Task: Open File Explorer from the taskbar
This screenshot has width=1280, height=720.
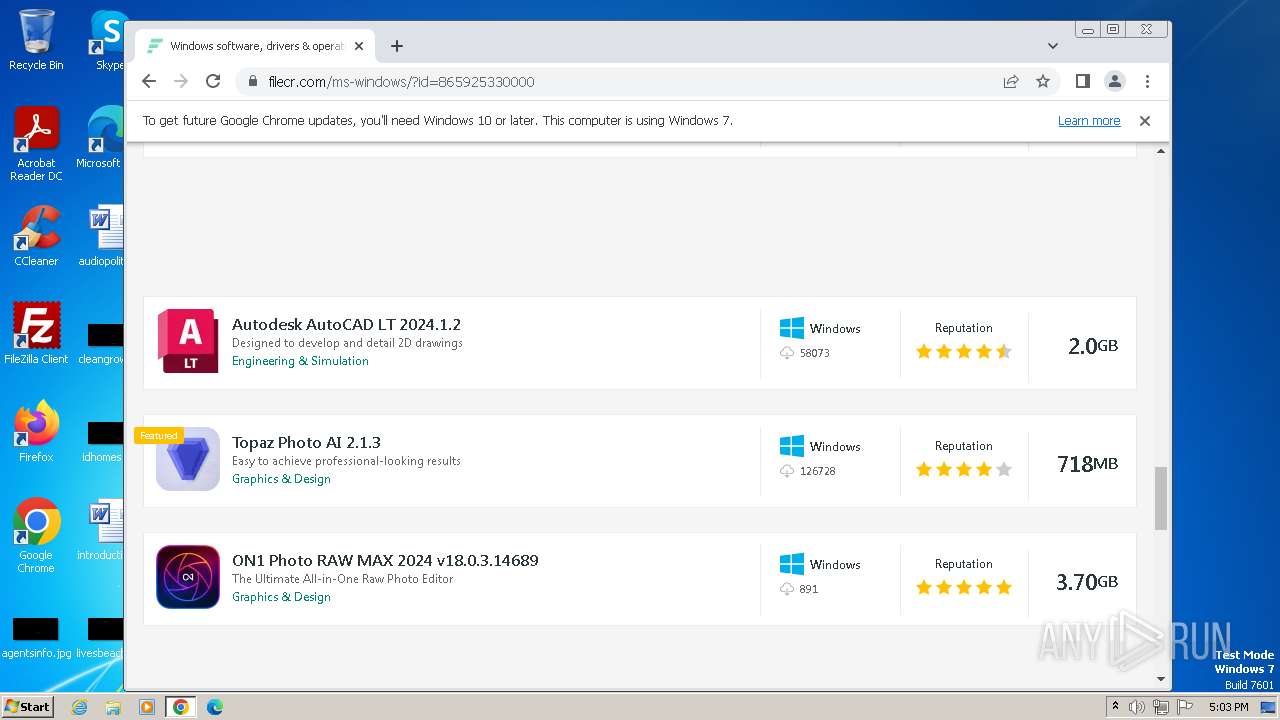Action: tap(113, 707)
